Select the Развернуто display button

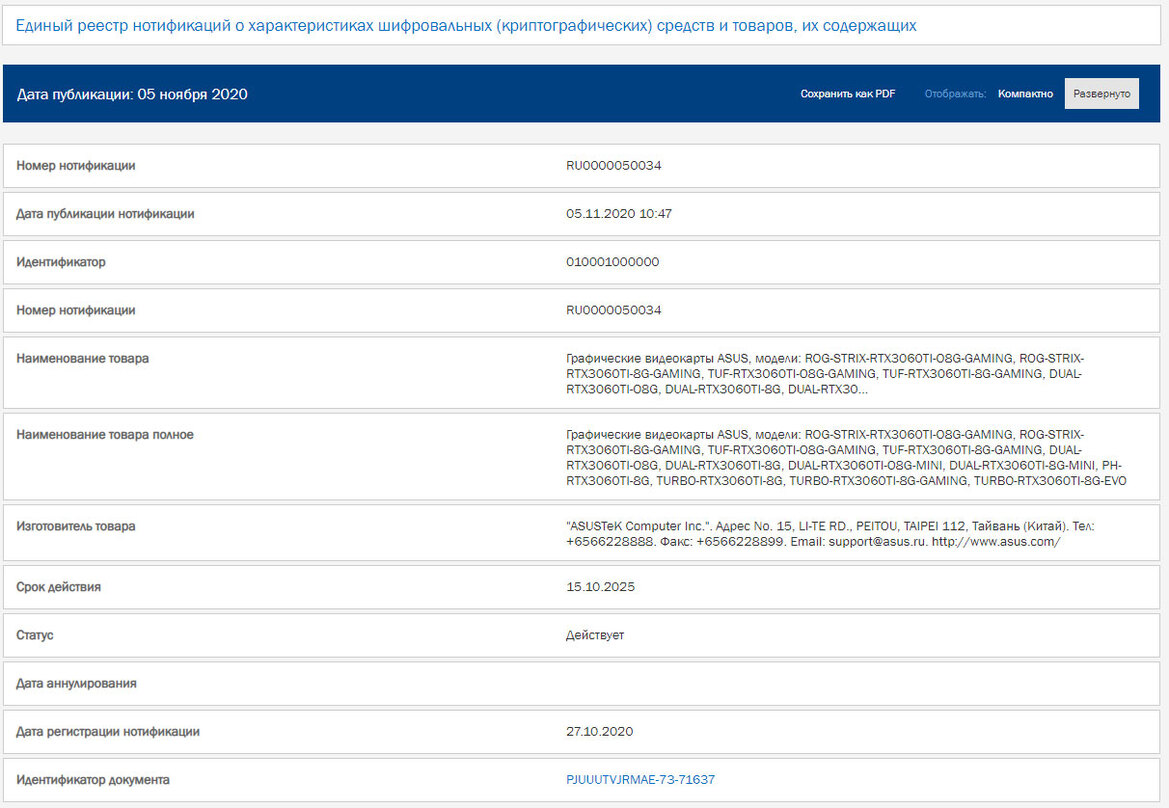point(1101,94)
